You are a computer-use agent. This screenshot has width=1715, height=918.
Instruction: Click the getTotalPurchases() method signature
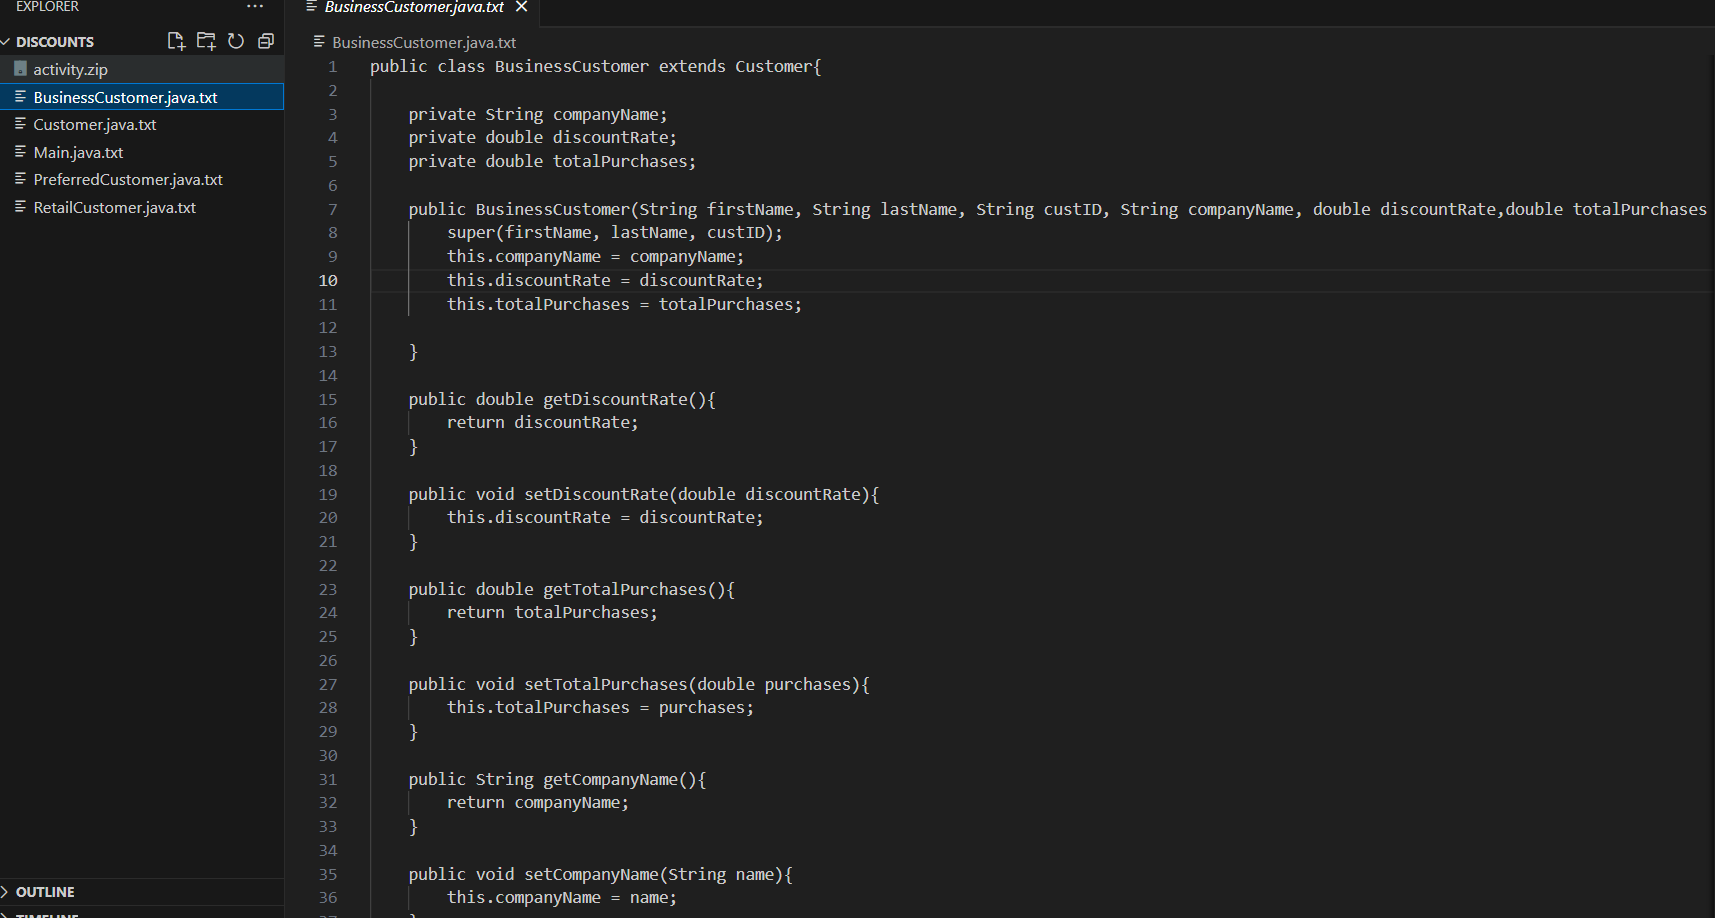click(572, 590)
